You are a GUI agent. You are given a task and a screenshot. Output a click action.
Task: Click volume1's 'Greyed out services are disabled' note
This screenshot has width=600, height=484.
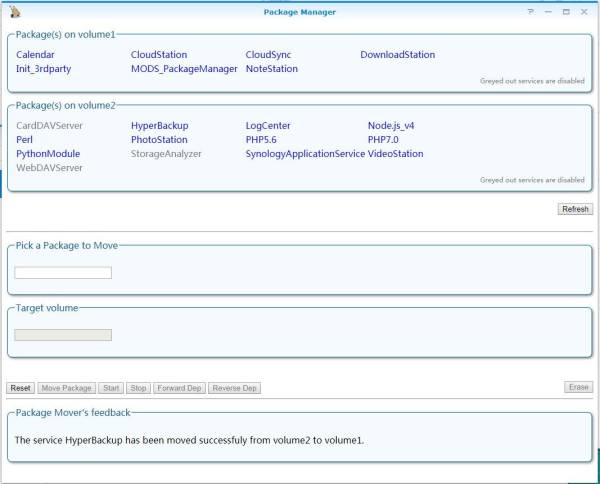click(x=532, y=81)
